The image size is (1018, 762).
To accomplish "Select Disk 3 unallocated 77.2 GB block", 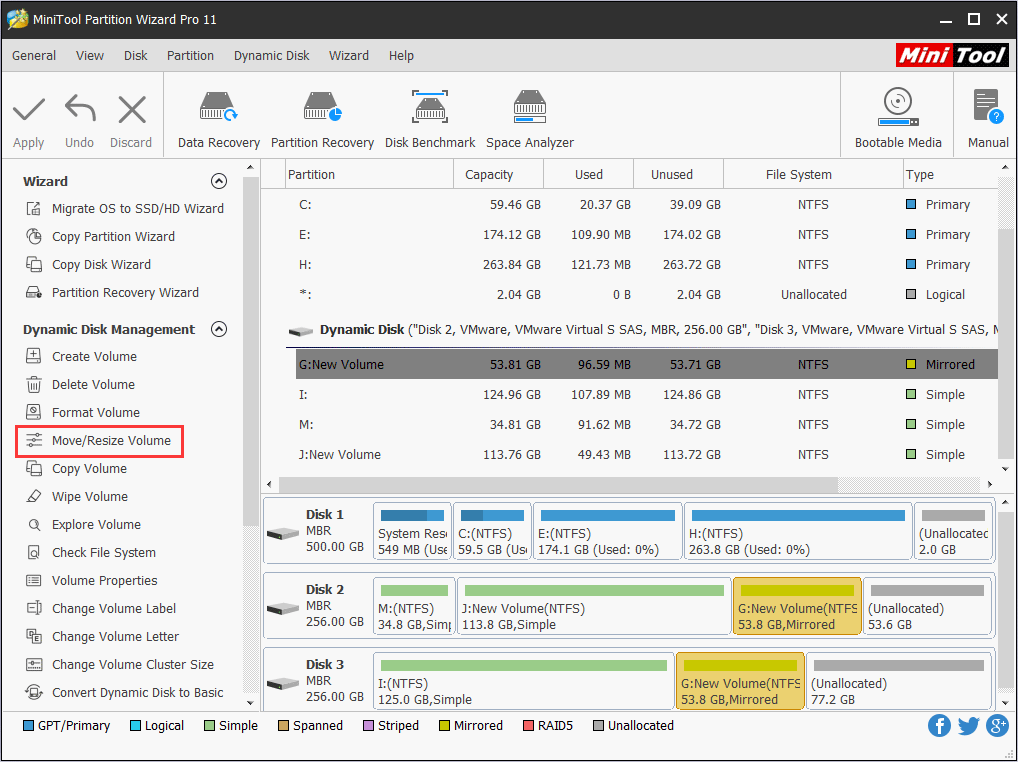I will (899, 681).
